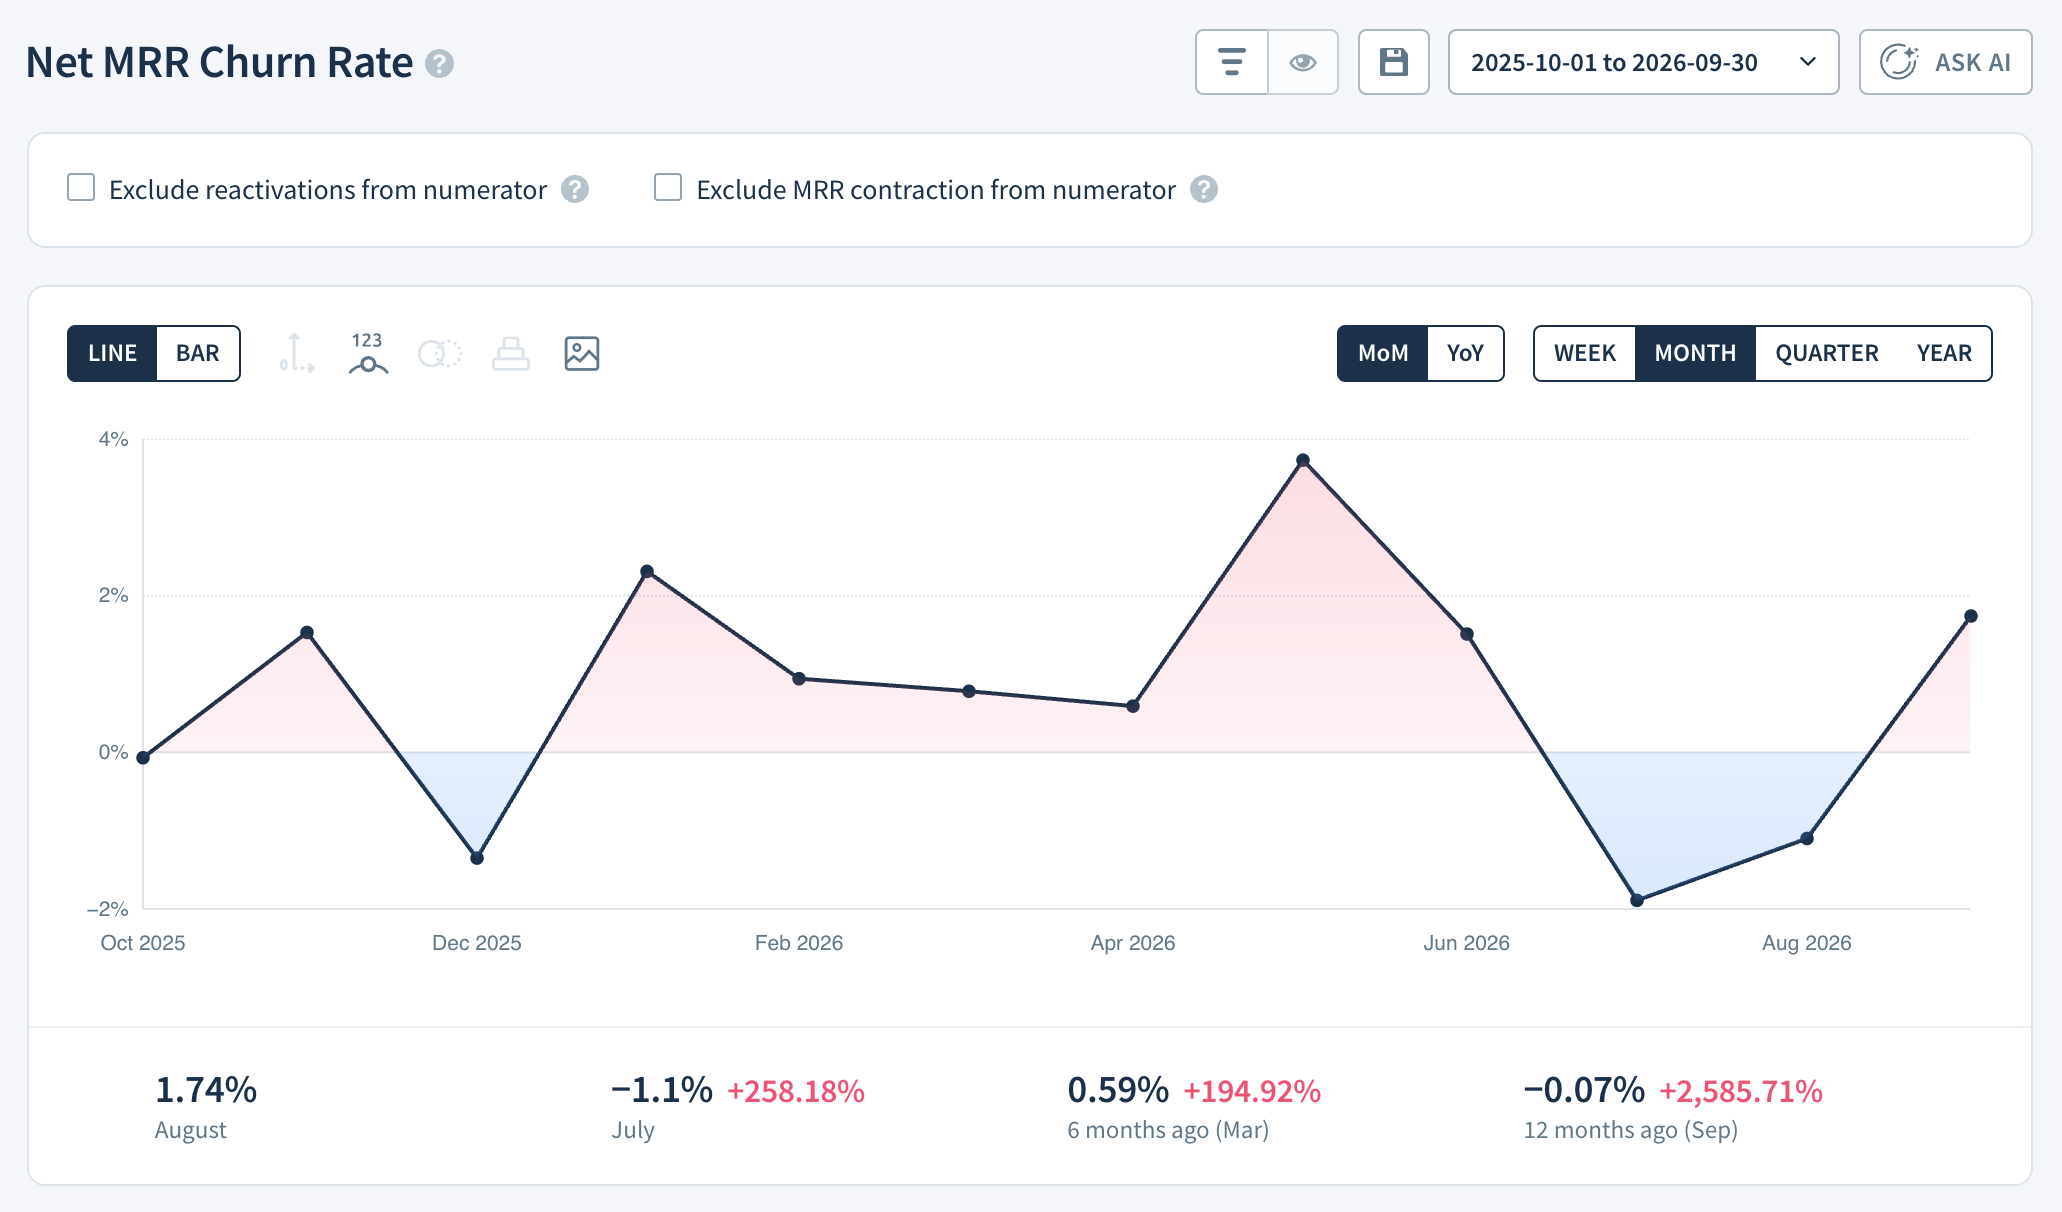
Task: Open the ASK AI assistant
Action: tap(1945, 62)
